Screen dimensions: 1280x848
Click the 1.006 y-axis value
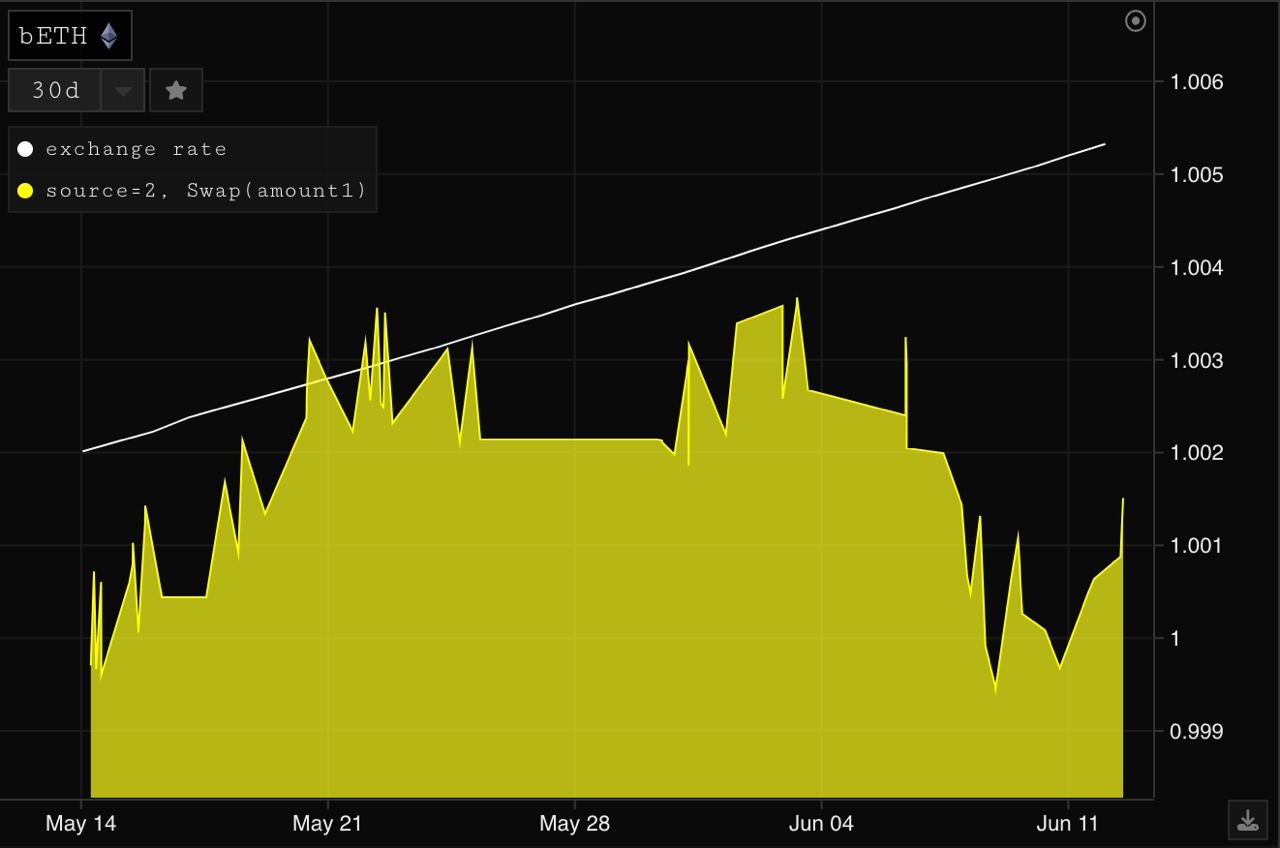[1197, 82]
